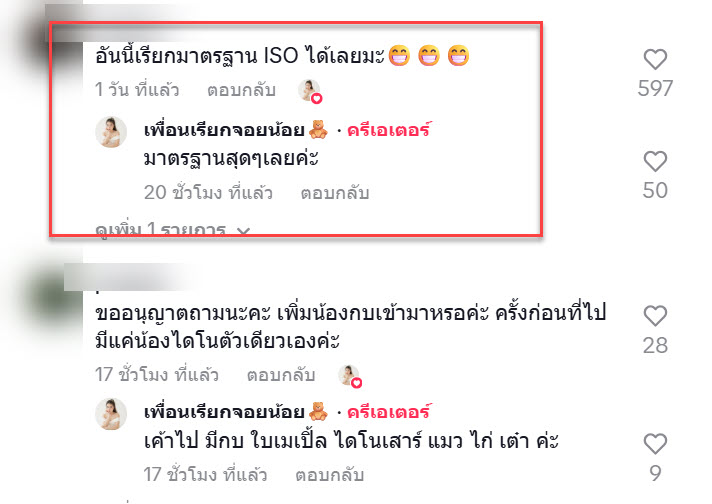Like creator reply with 50 likes
The width and height of the screenshot is (712, 504).
click(655, 162)
